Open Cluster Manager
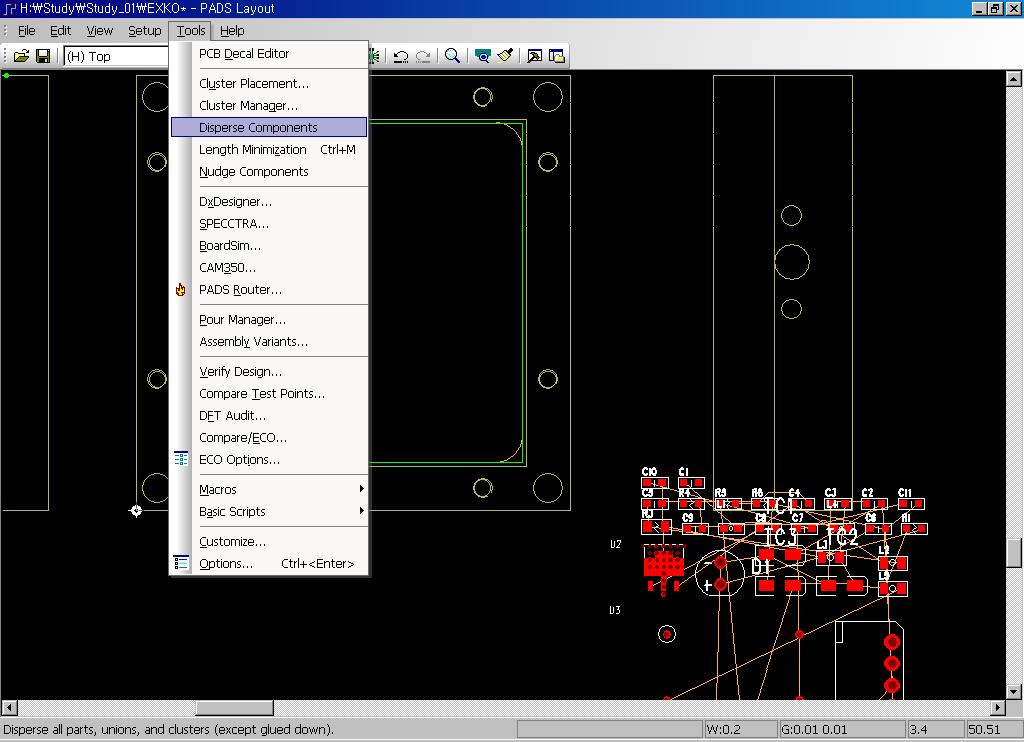Screen dimensions: 1024x742 [x=269, y=105]
